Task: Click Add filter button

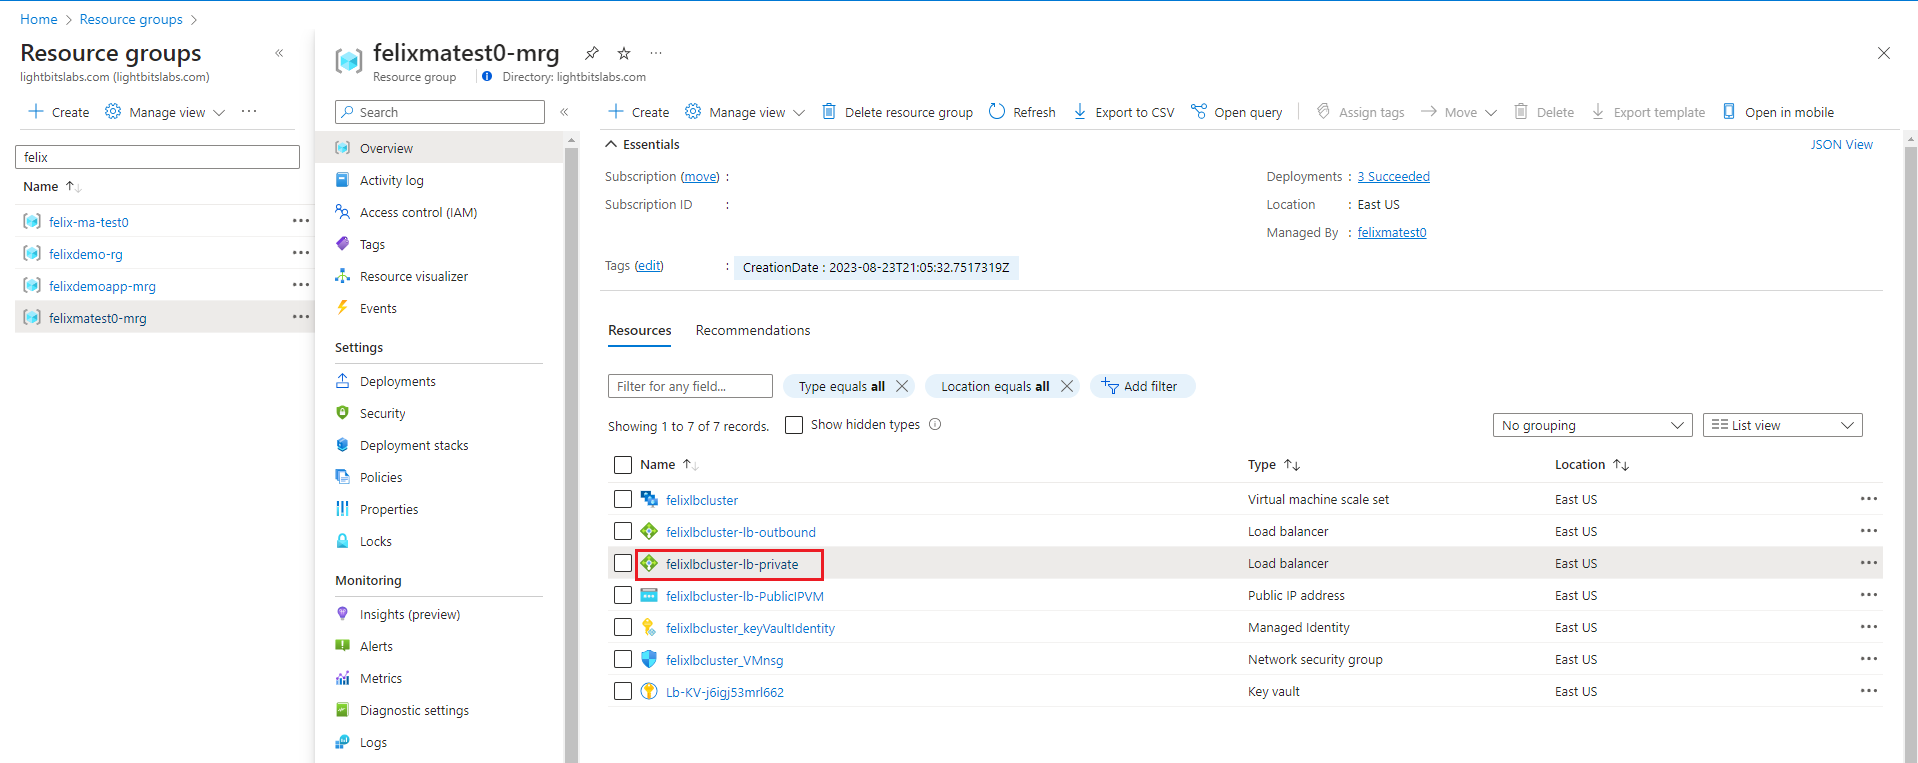Action: coord(1142,386)
